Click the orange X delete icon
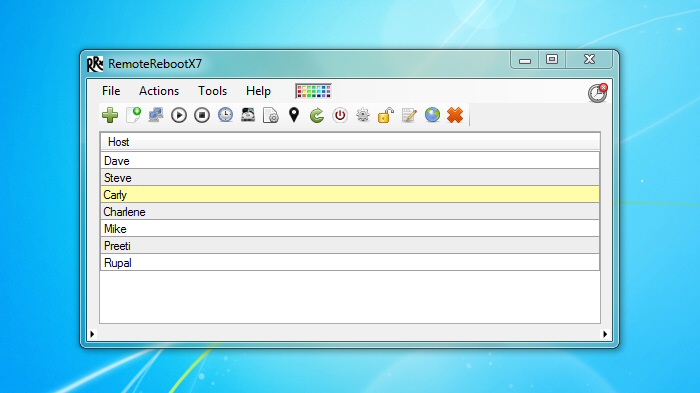This screenshot has width=700, height=393. point(455,115)
